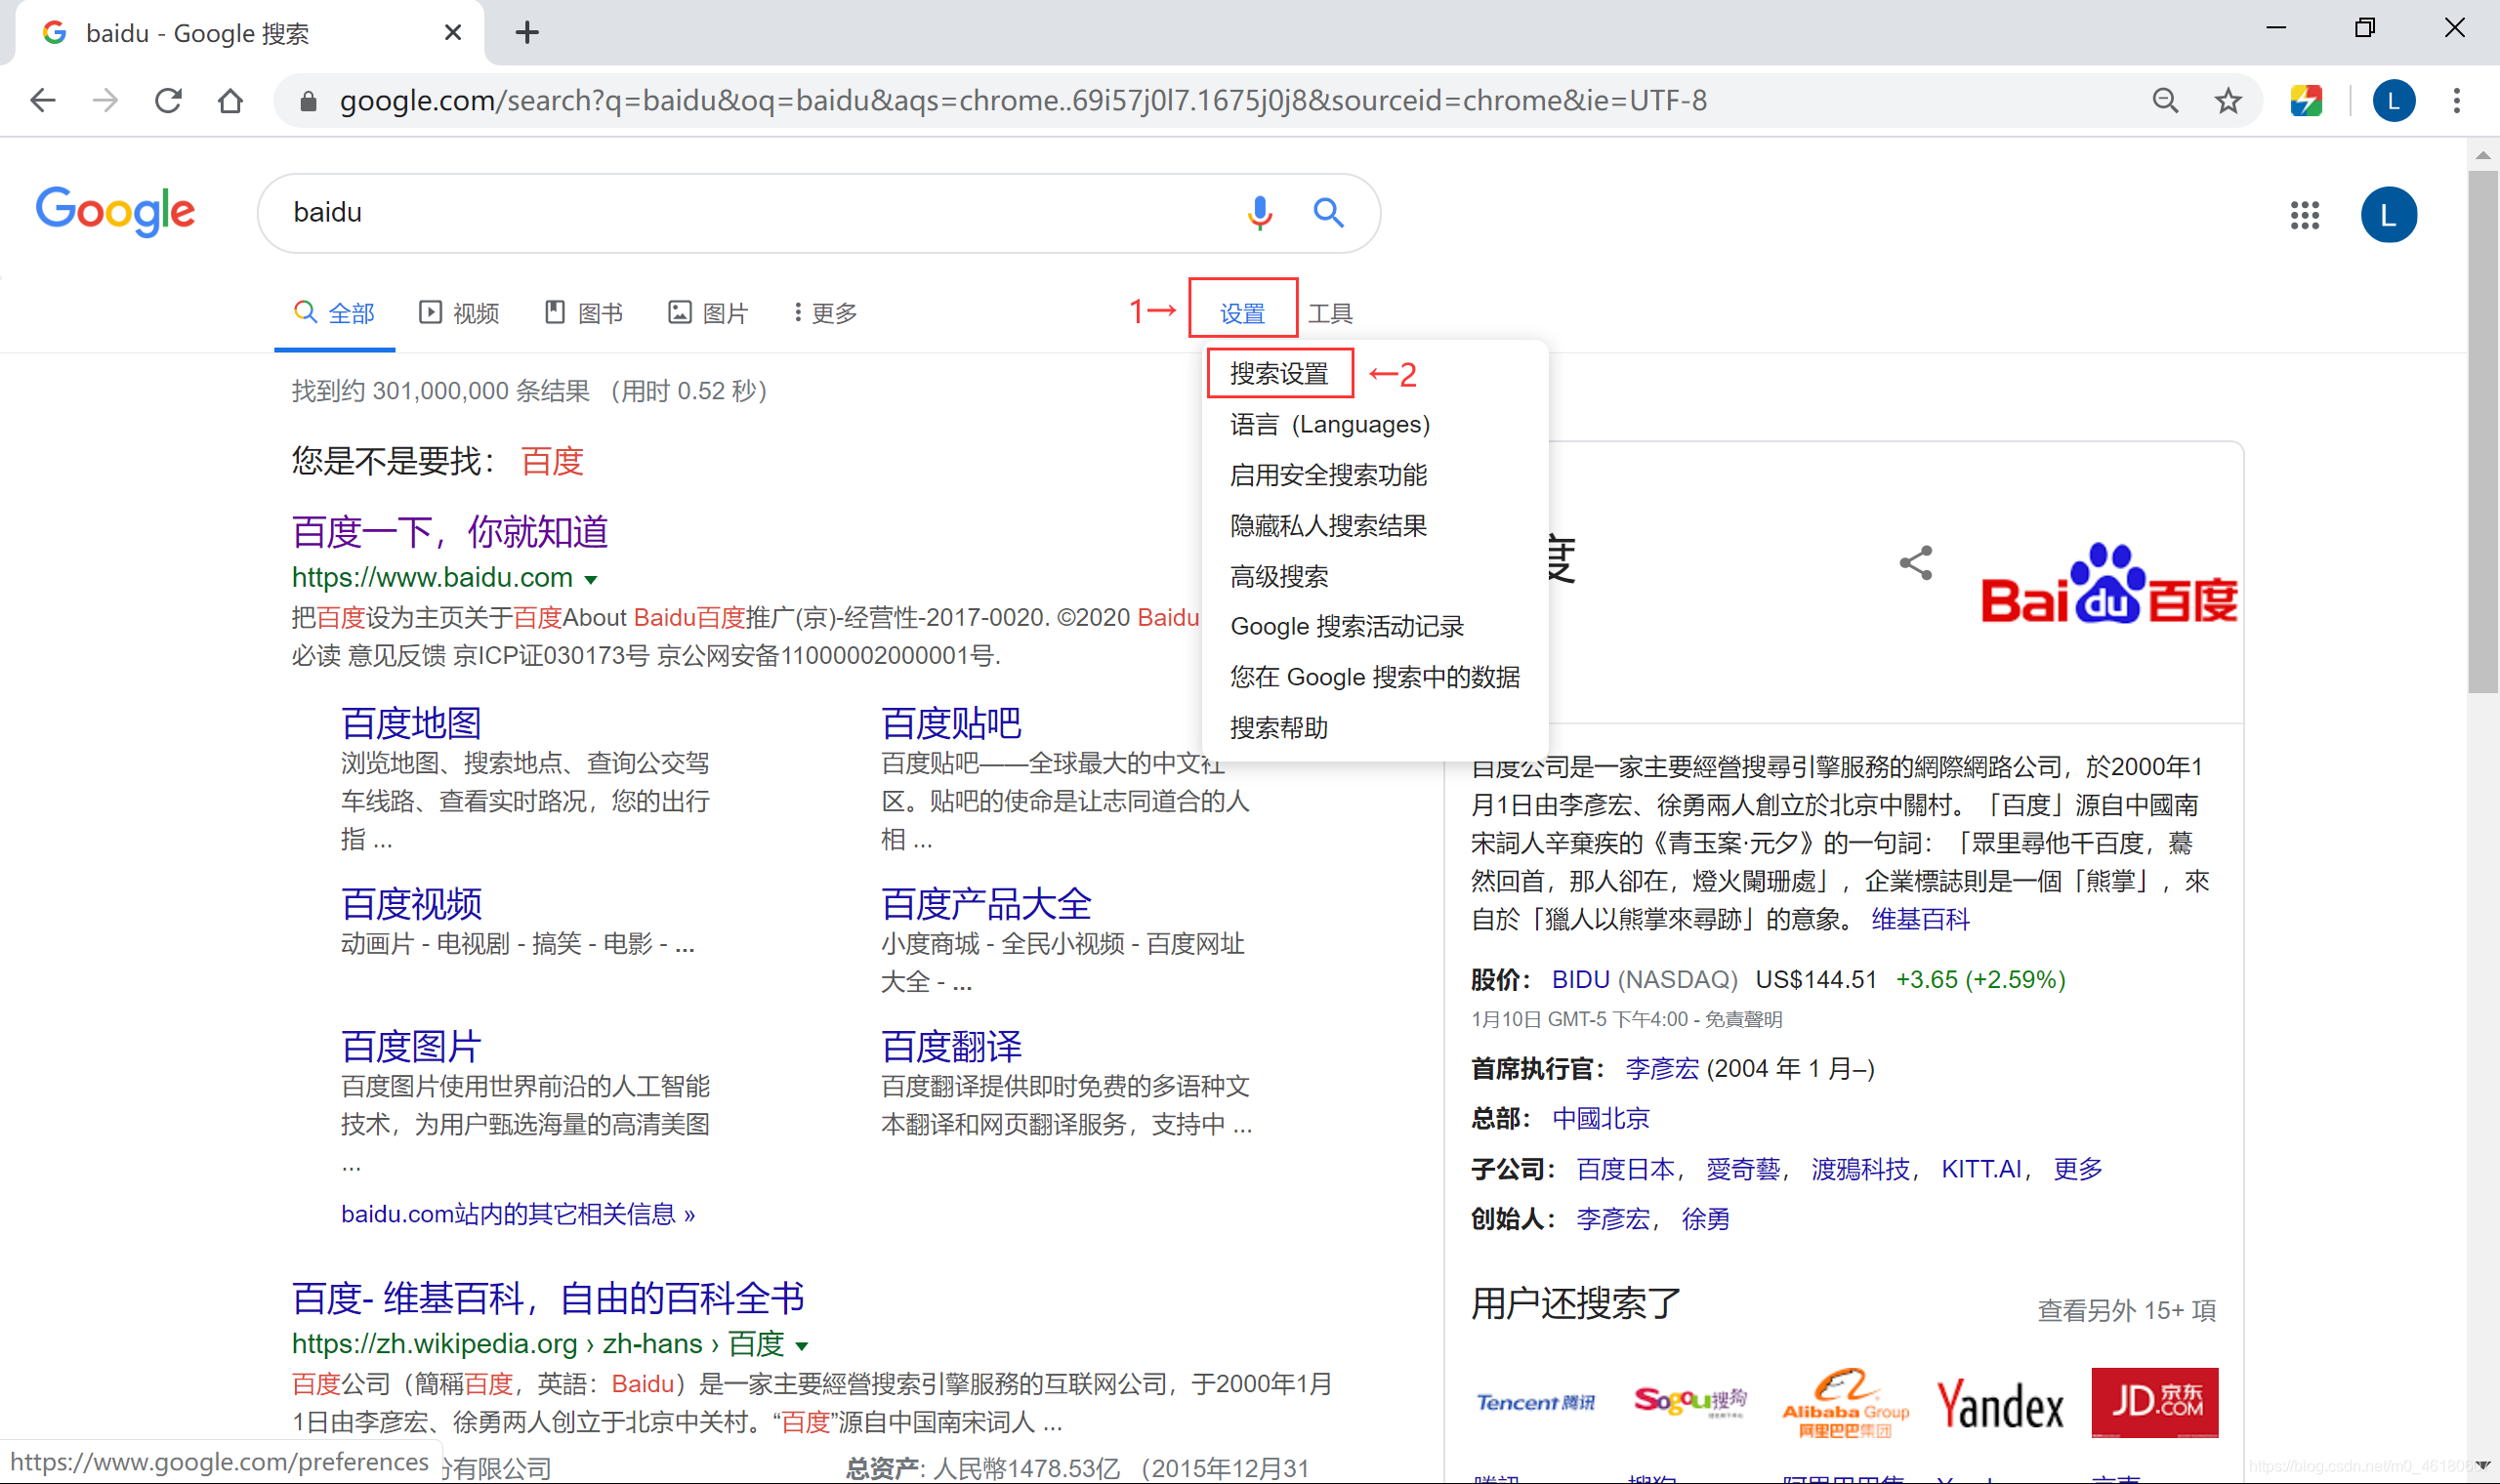This screenshot has height=1484, width=2500.
Task: Select 隐藏私人搜索结果 option
Action: point(1327,525)
